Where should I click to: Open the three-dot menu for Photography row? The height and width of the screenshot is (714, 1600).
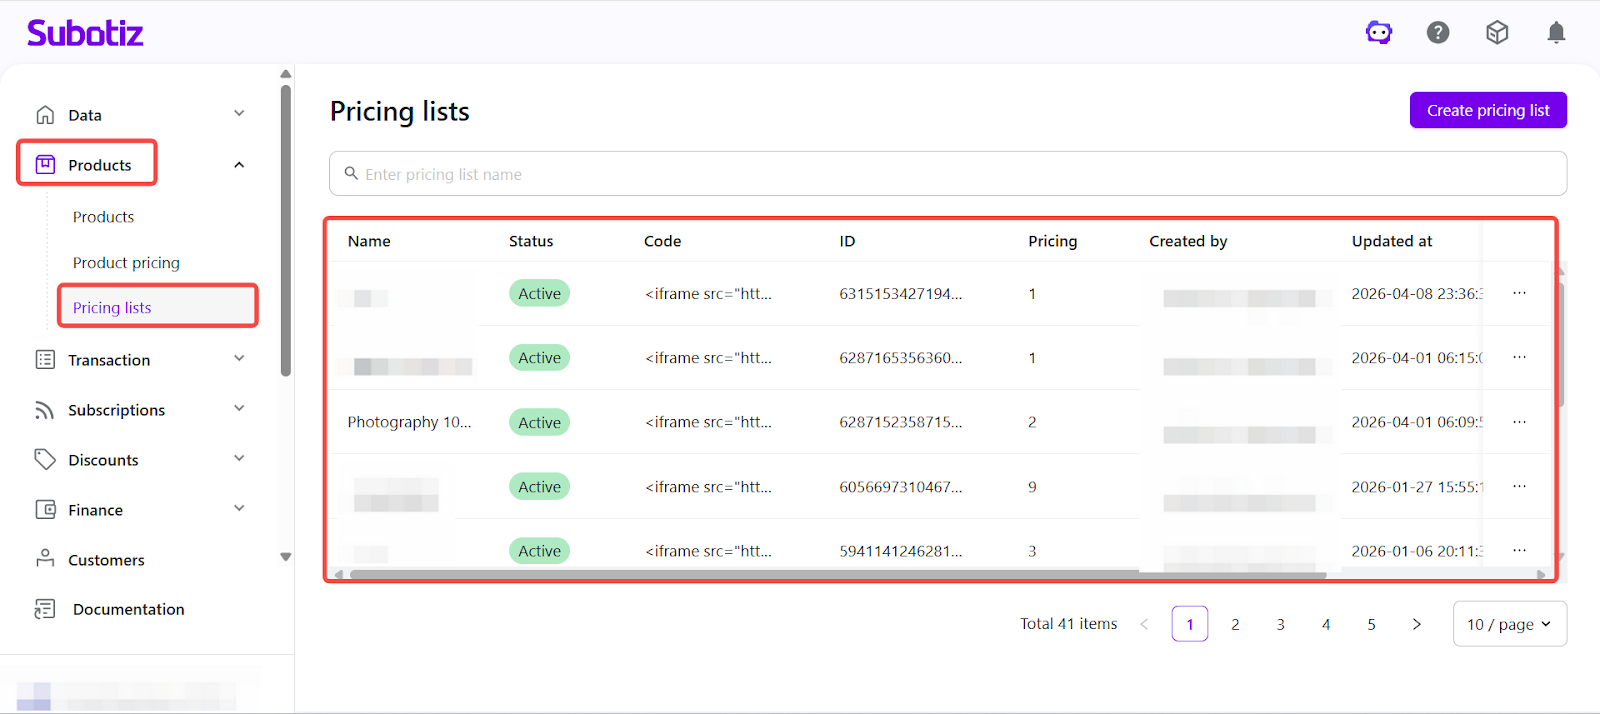(1519, 422)
